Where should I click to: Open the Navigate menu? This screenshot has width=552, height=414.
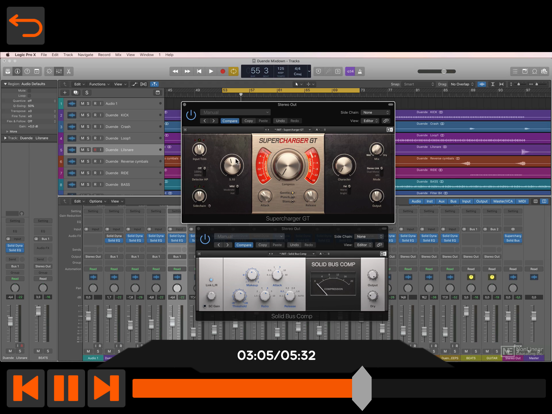[85, 55]
